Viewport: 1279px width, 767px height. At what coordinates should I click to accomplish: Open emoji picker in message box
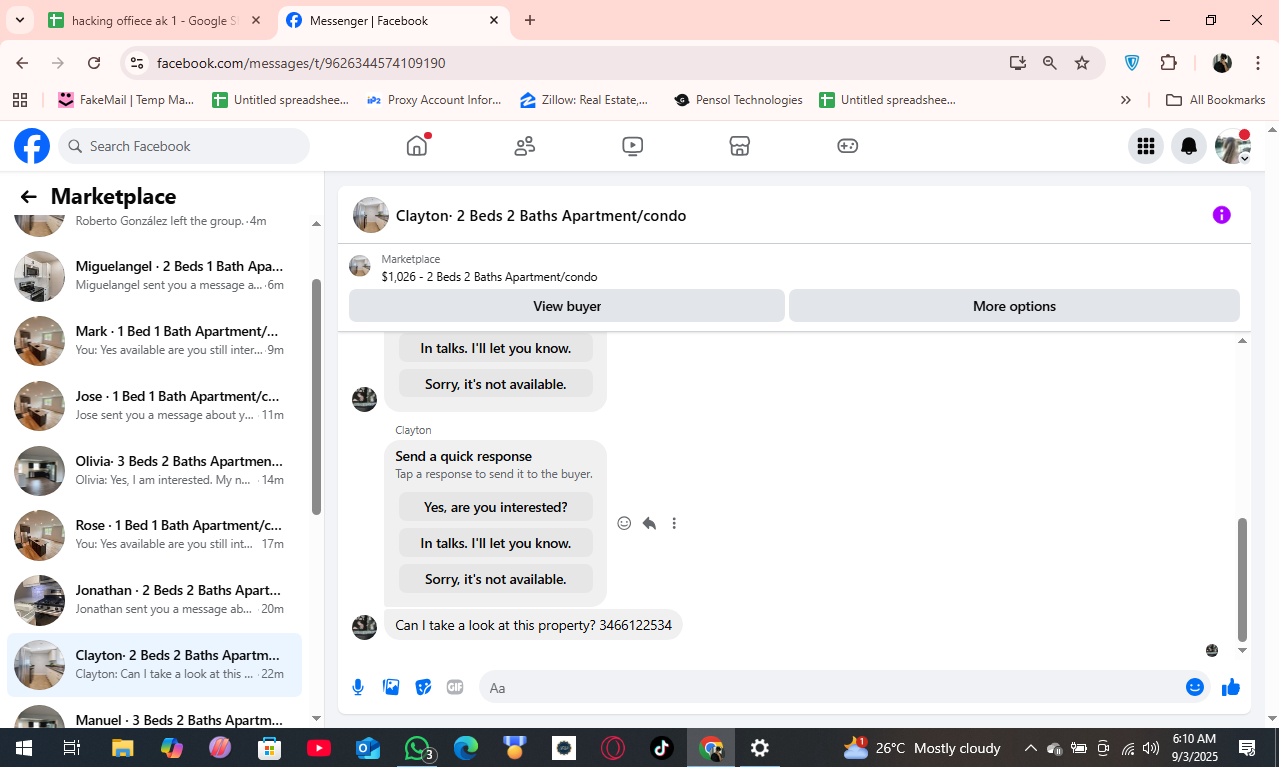point(1194,687)
